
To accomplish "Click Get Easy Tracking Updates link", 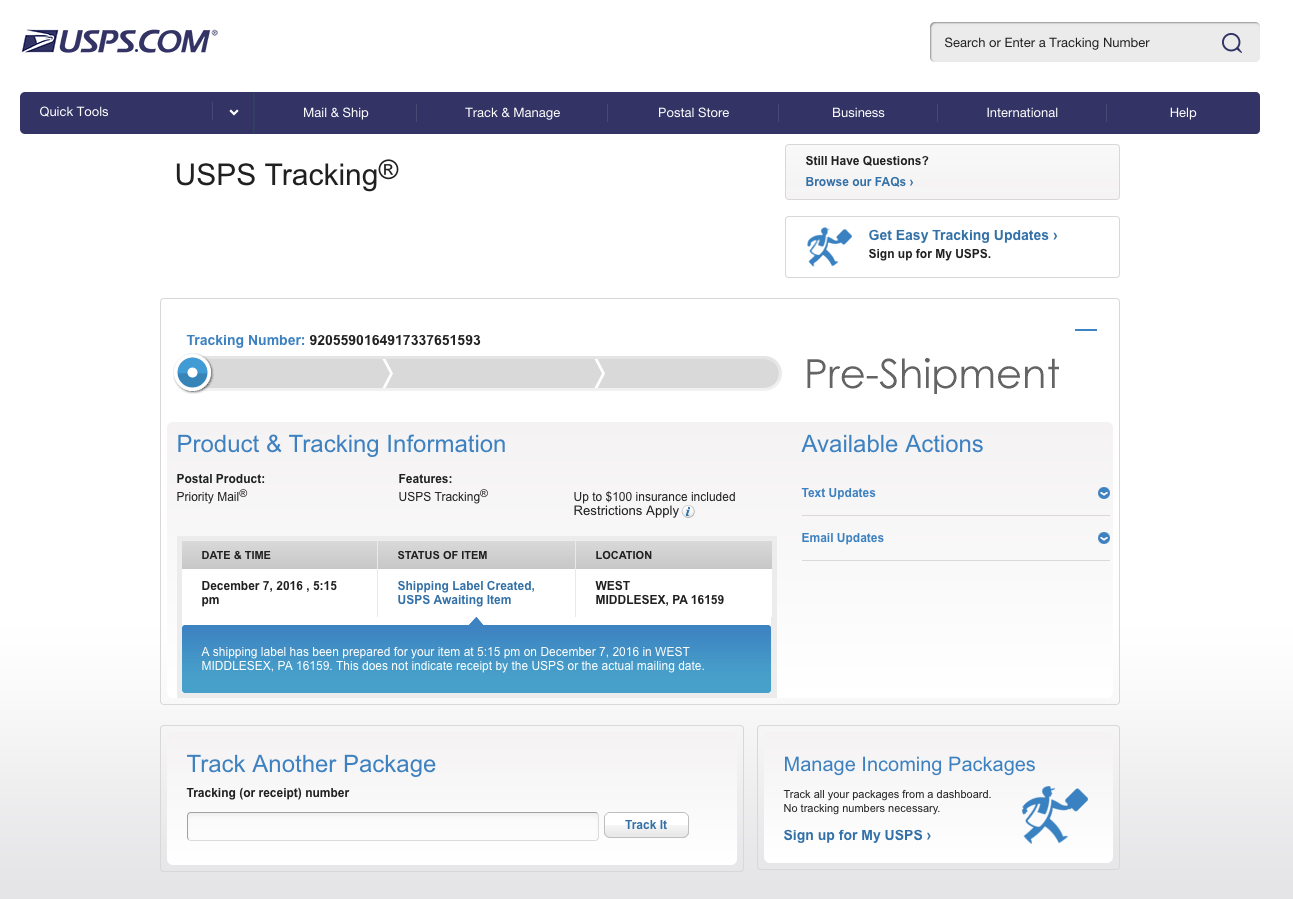I will [x=963, y=235].
